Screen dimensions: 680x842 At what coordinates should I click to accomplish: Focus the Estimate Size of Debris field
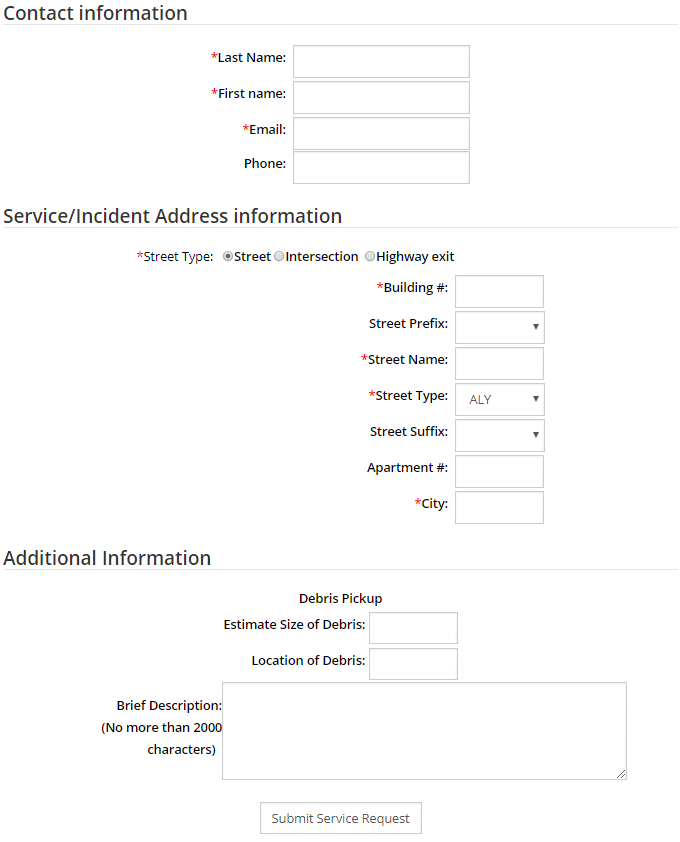tap(413, 628)
